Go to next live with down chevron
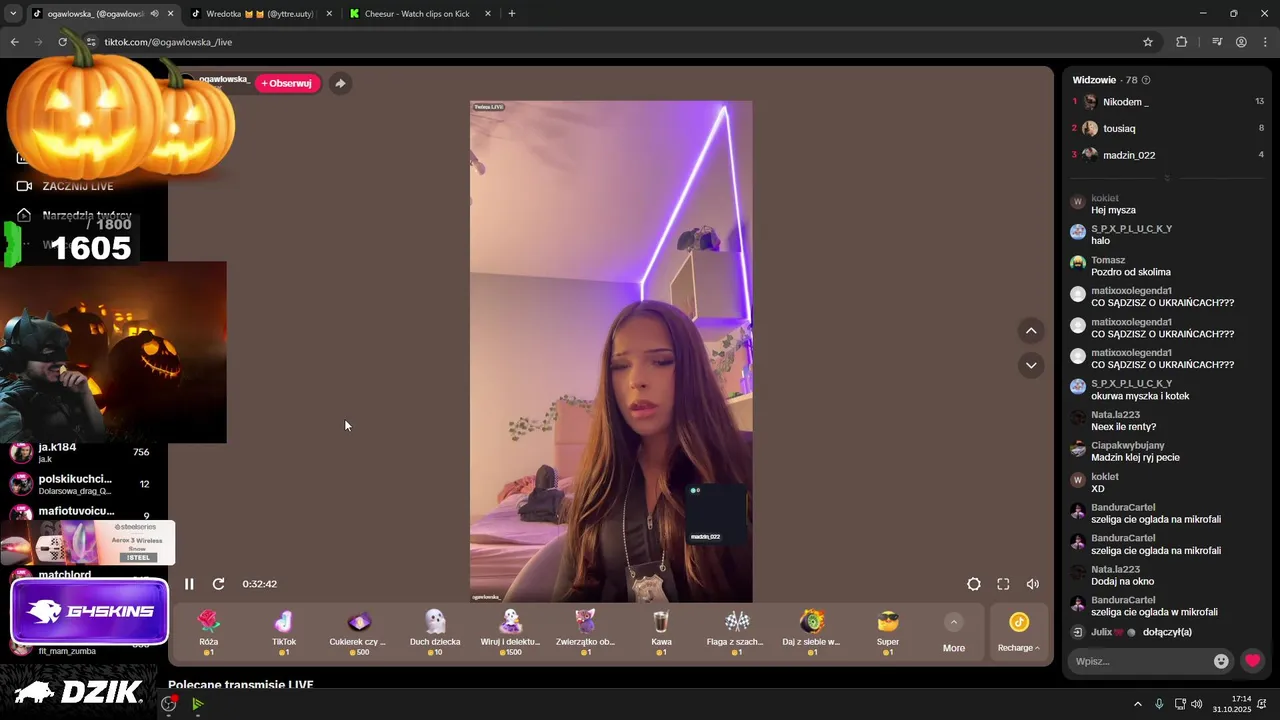 click(x=1031, y=365)
